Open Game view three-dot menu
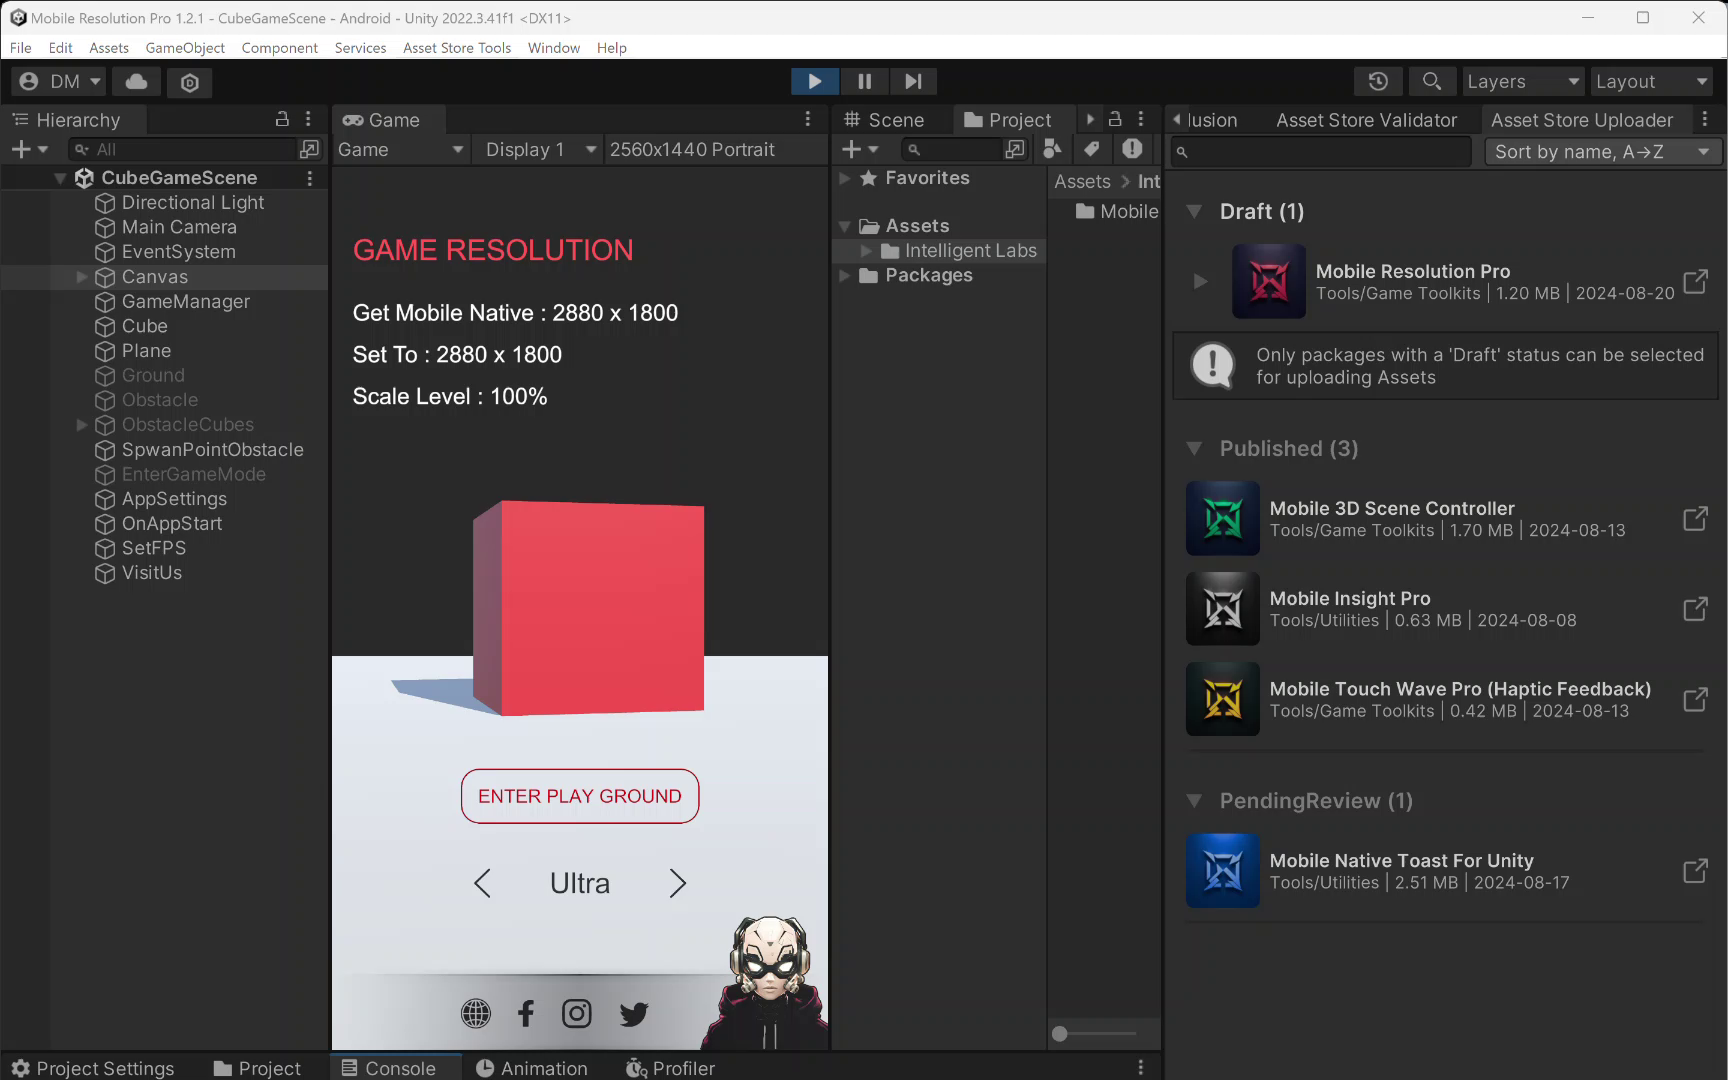This screenshot has height=1080, width=1728. [808, 119]
